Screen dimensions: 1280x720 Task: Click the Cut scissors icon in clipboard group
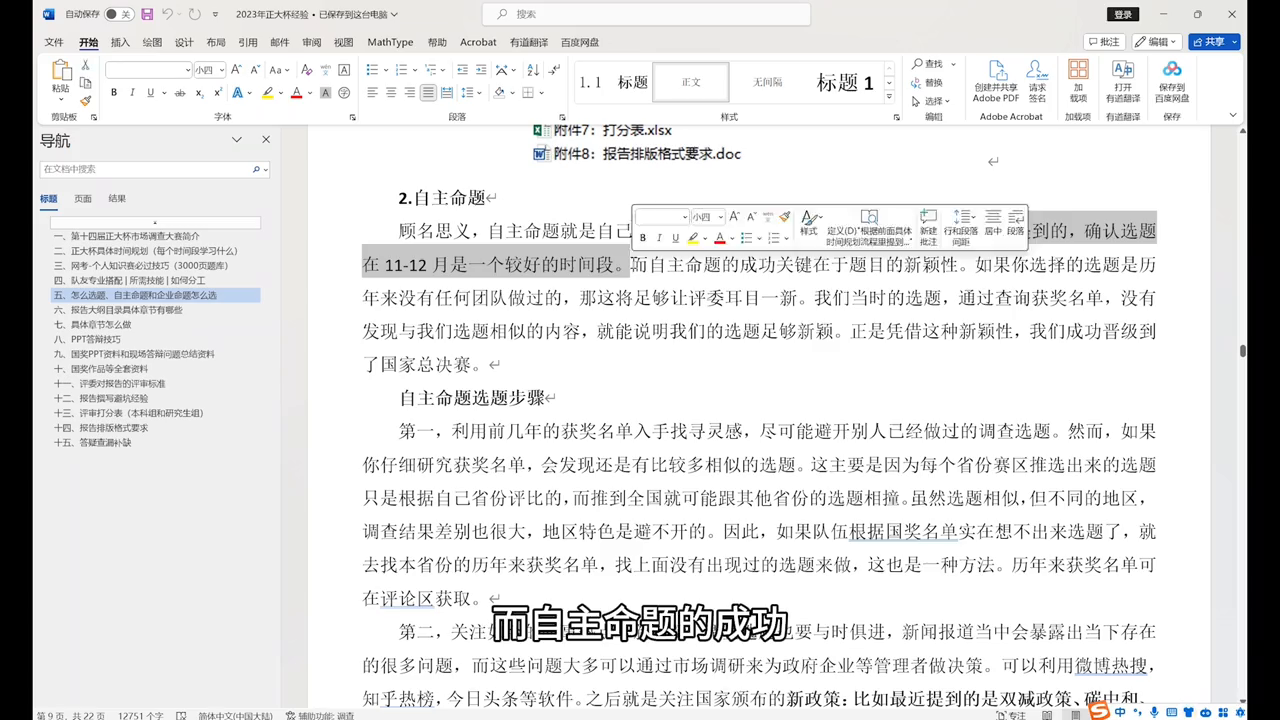tap(86, 65)
